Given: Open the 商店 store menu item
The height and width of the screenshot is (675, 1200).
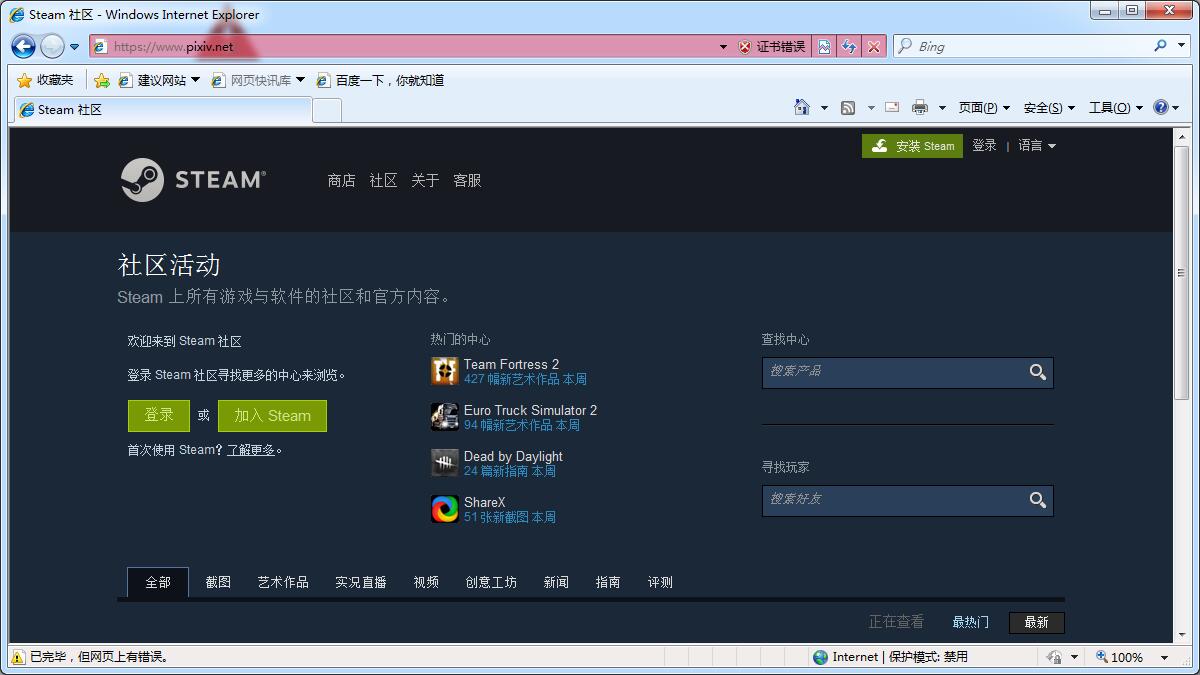Looking at the screenshot, I should pyautogui.click(x=341, y=180).
